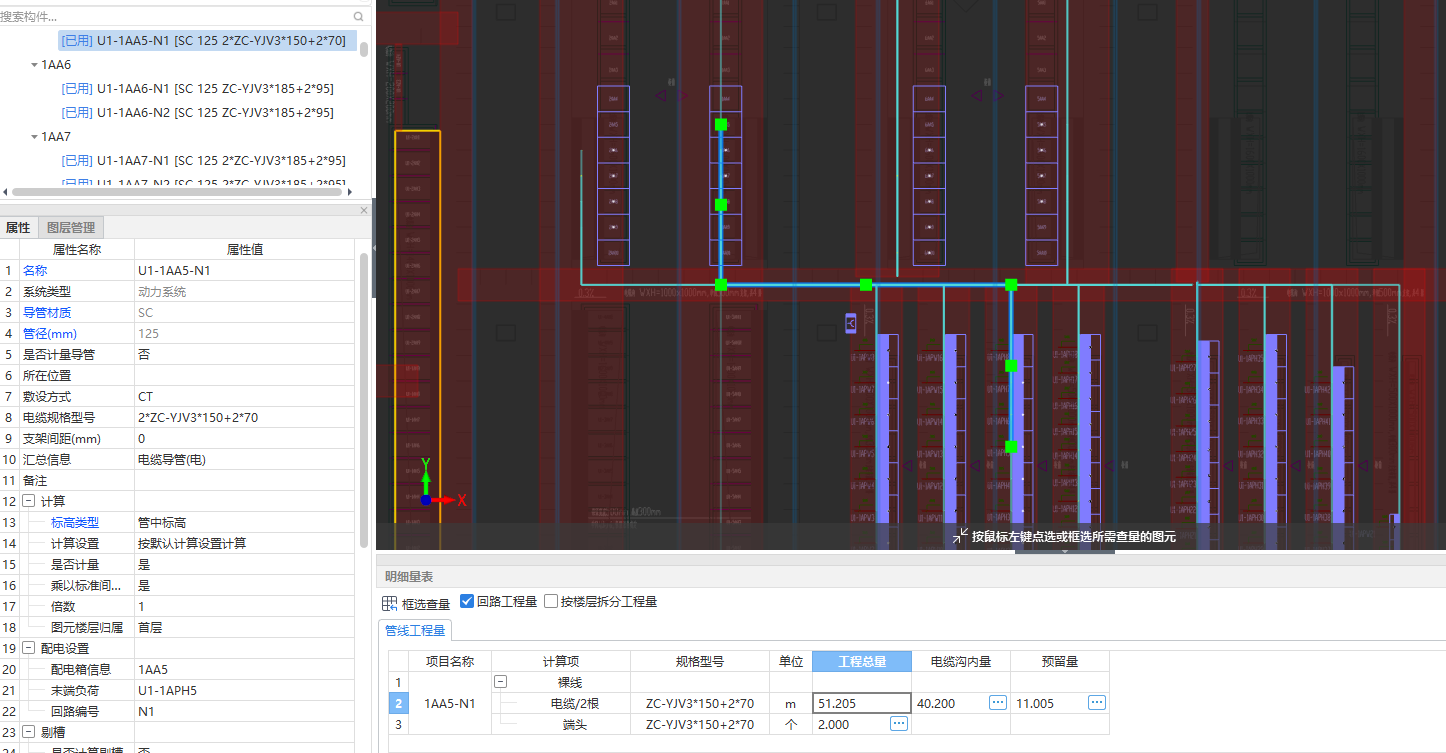Click the 1AA5-N1 project name cell
Viewport: 1446px width, 753px height.
[450, 703]
